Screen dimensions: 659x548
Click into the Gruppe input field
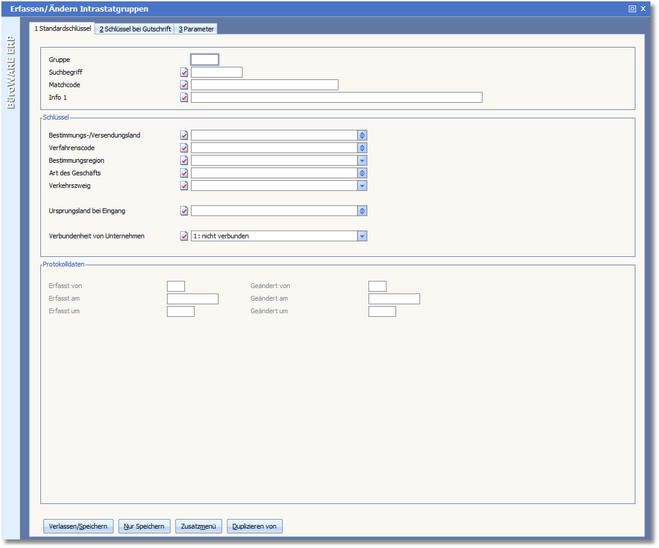(x=204, y=60)
